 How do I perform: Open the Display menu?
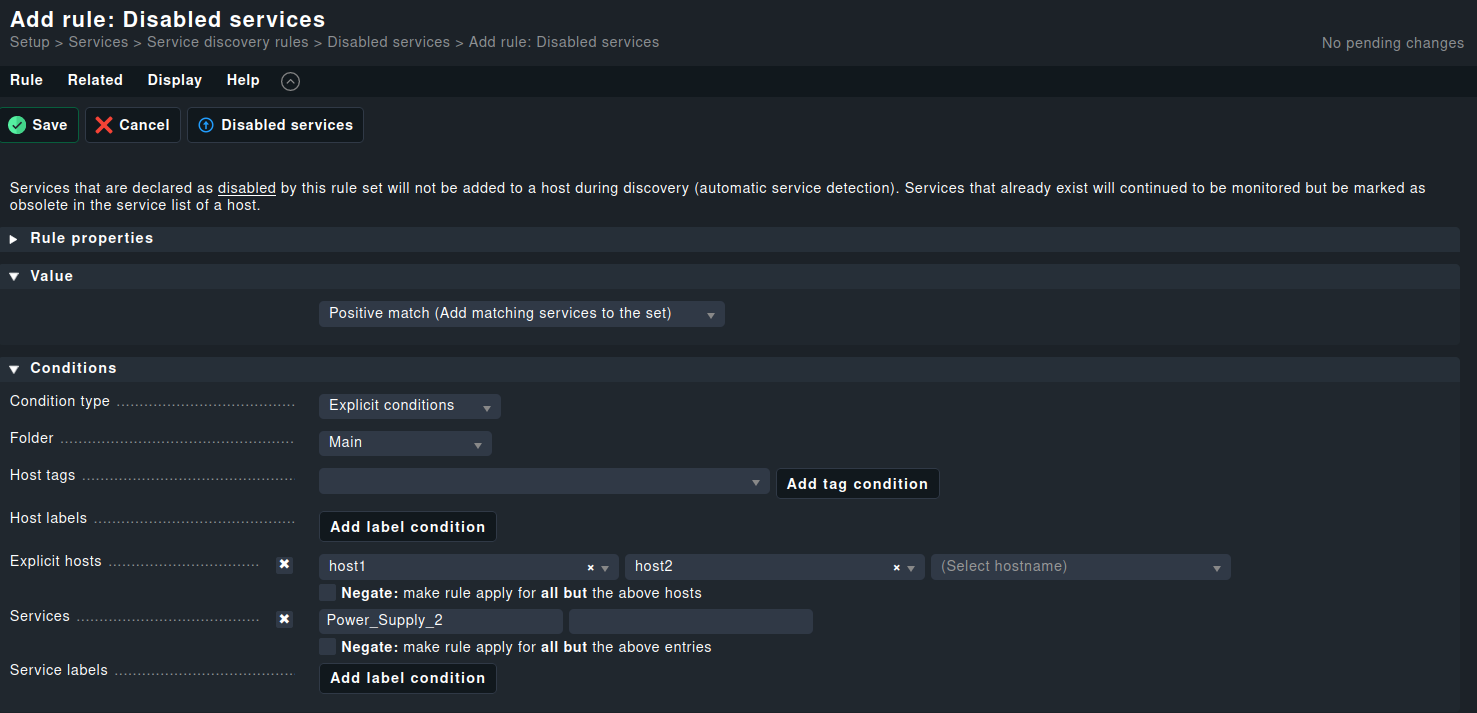coord(174,80)
